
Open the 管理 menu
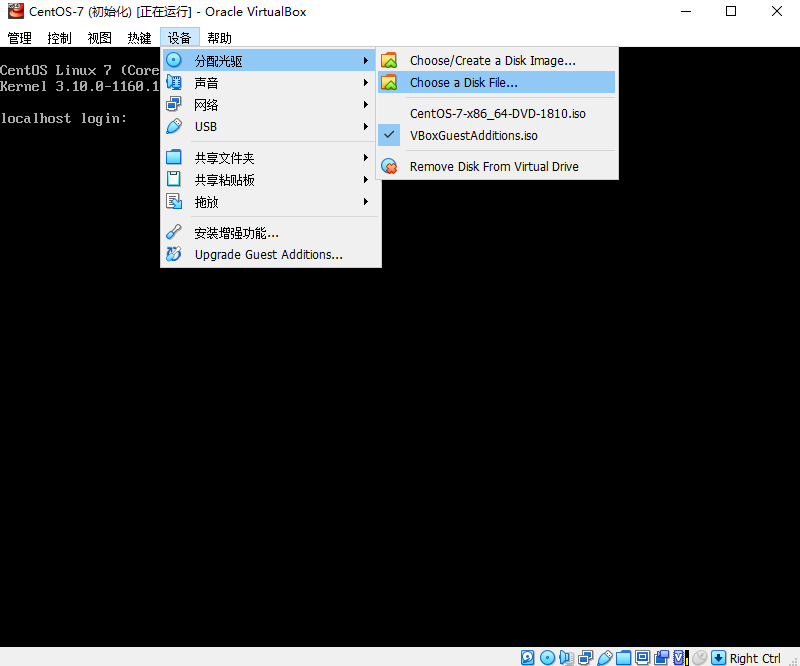click(20, 38)
